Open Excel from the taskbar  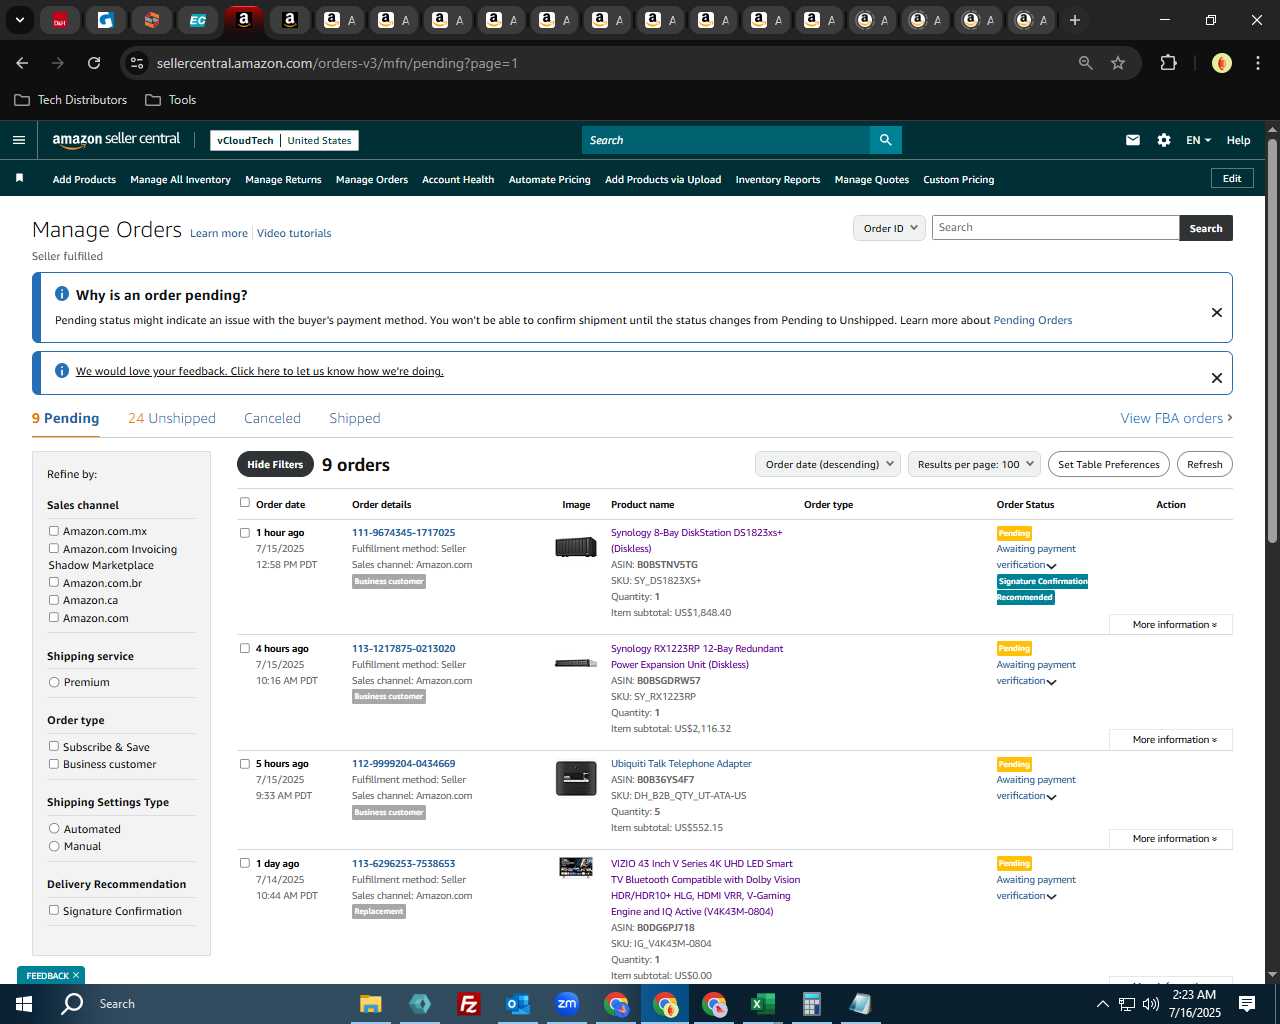click(x=762, y=1004)
